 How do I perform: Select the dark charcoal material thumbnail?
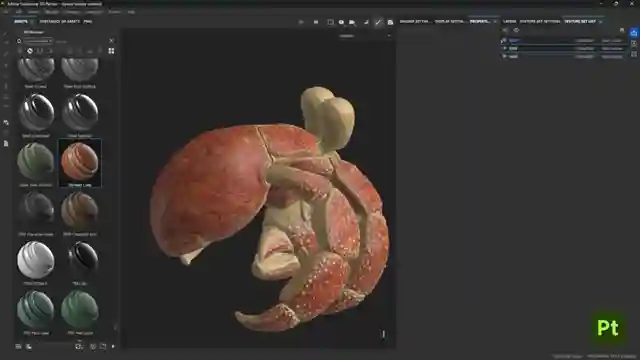pyautogui.click(x=36, y=211)
